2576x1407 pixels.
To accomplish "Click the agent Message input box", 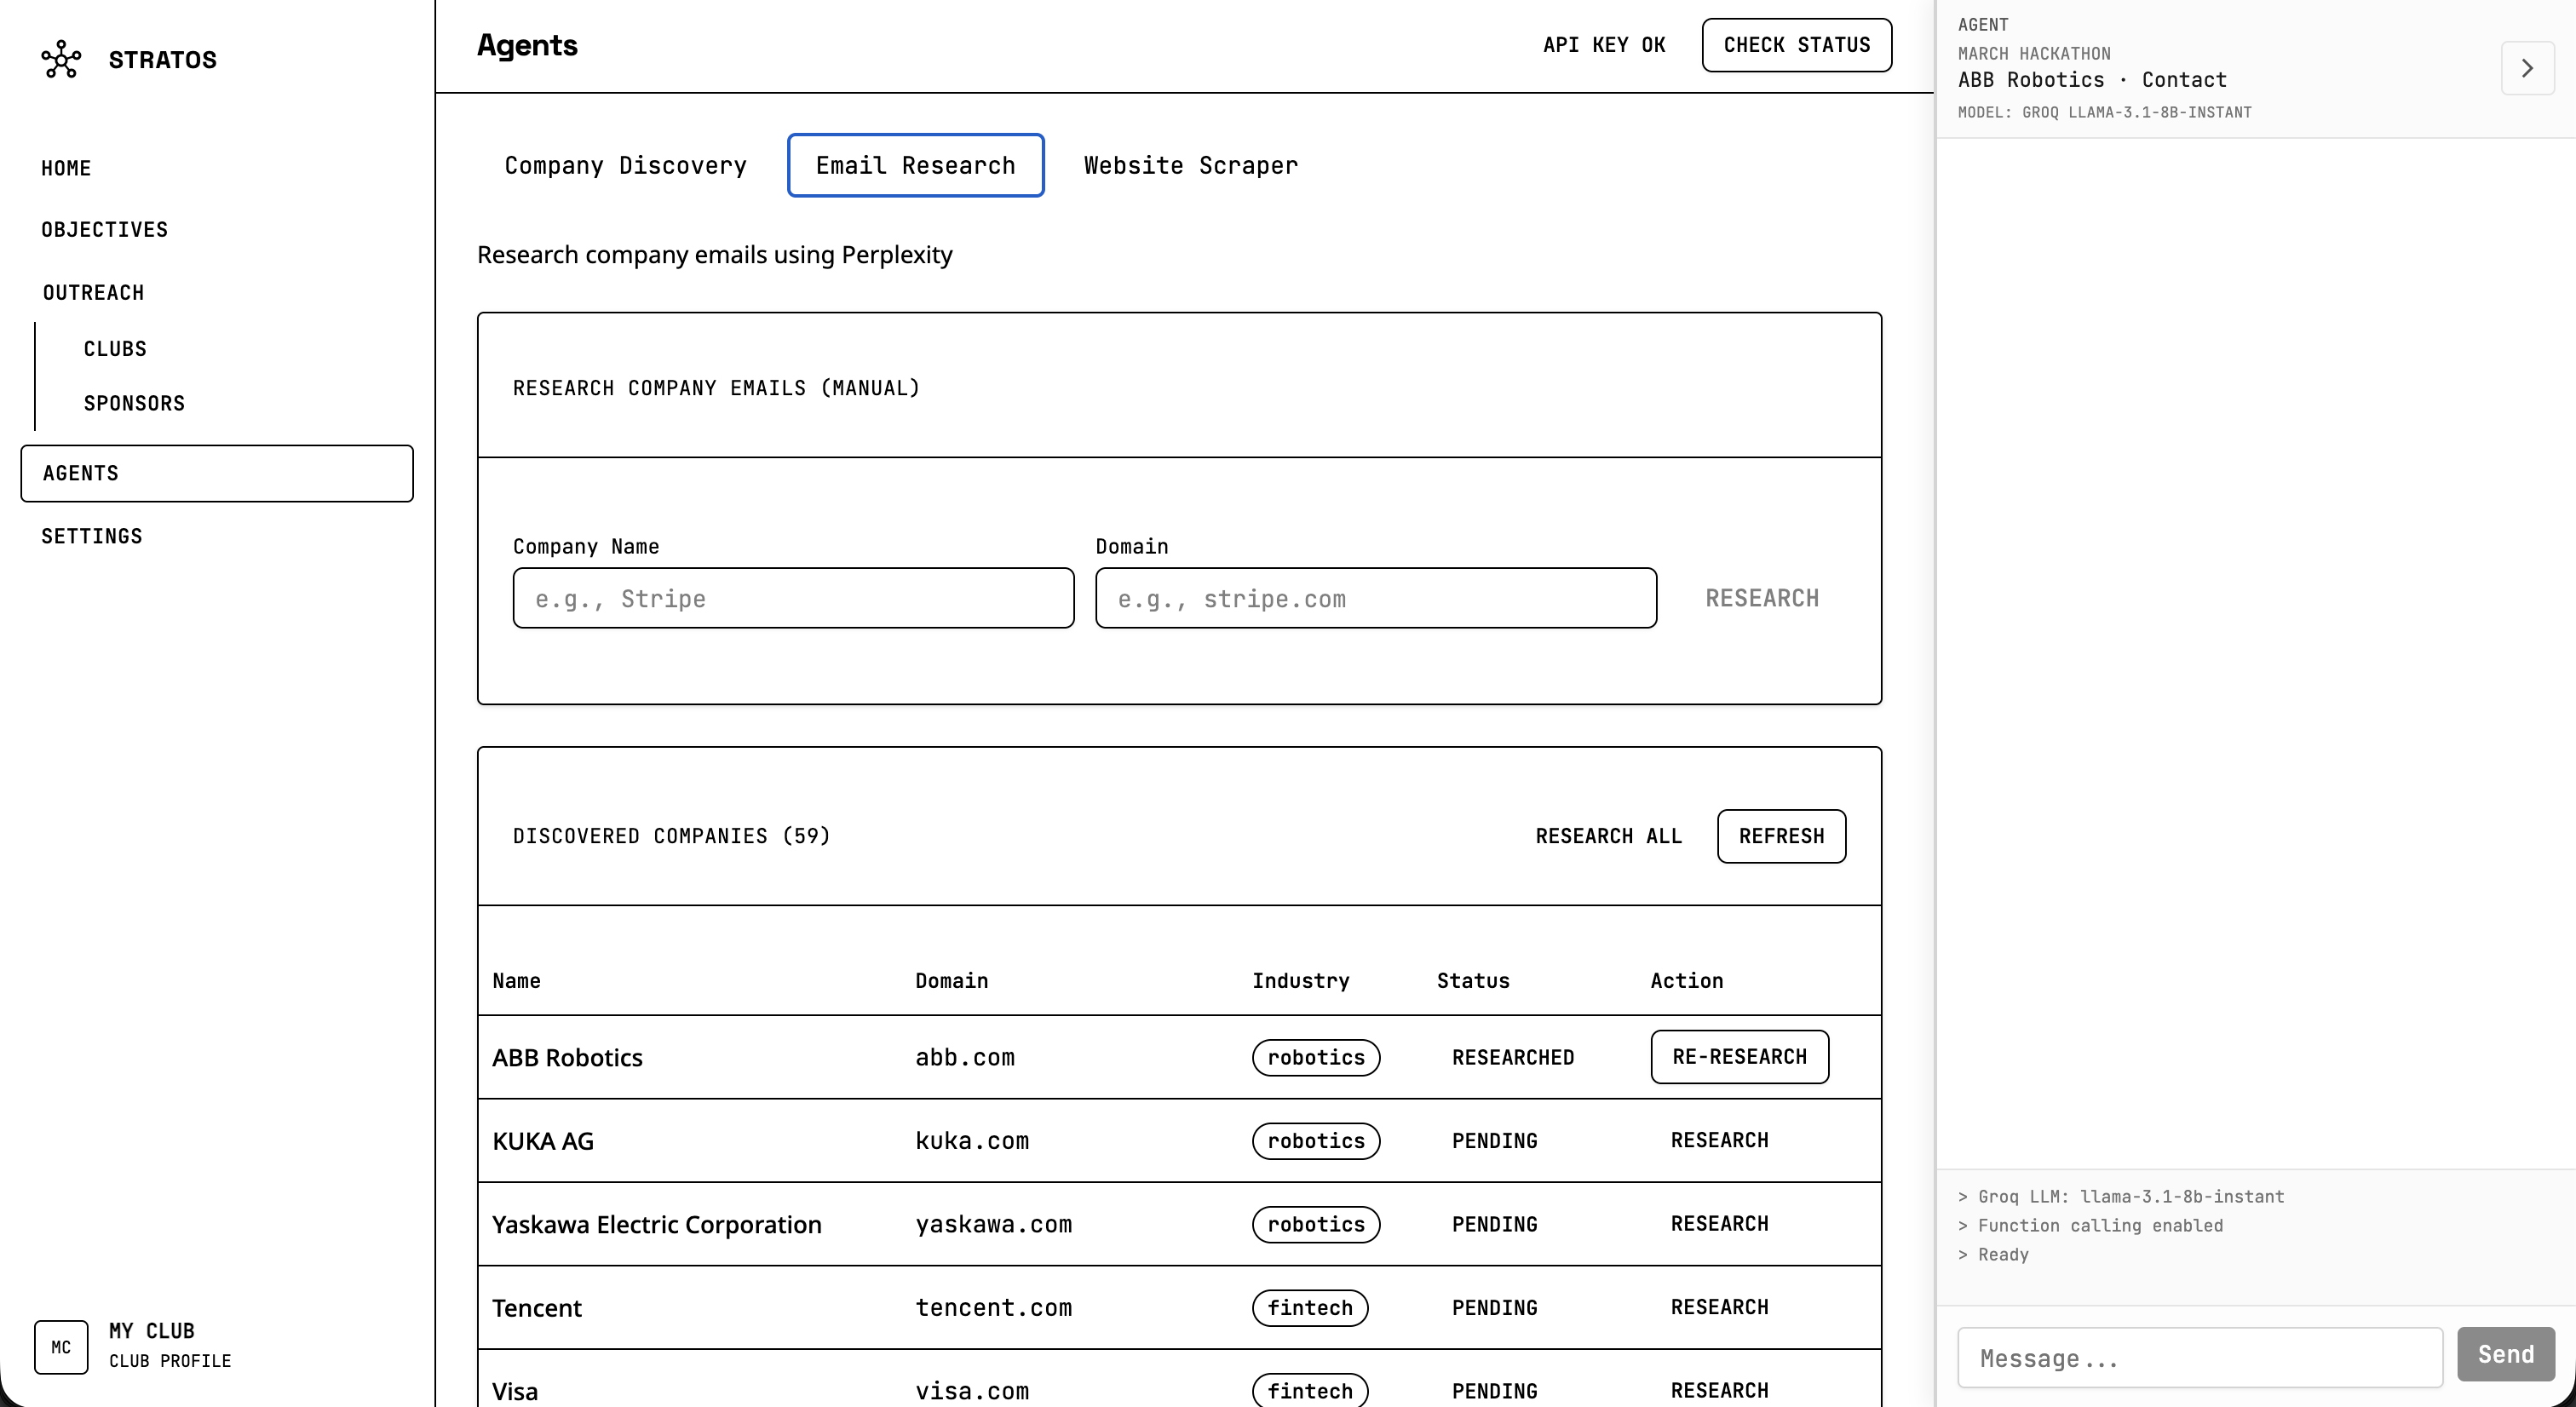I will coord(2199,1358).
